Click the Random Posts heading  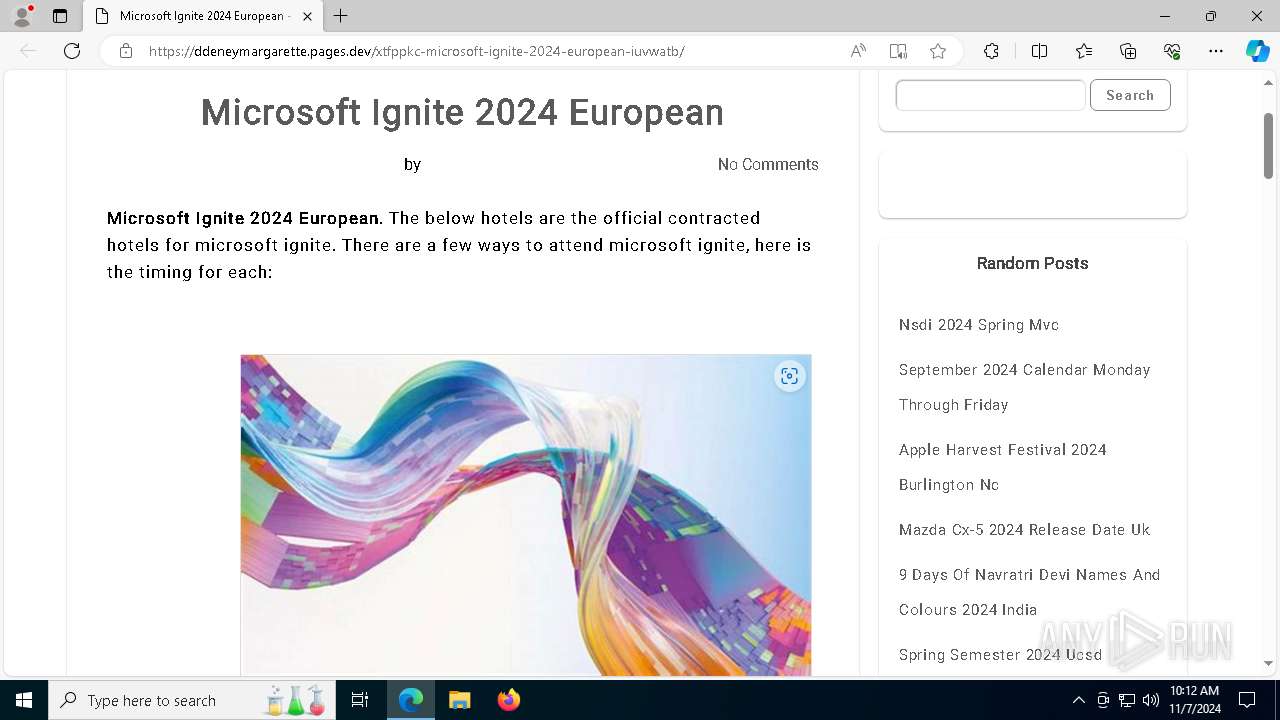click(1032, 263)
